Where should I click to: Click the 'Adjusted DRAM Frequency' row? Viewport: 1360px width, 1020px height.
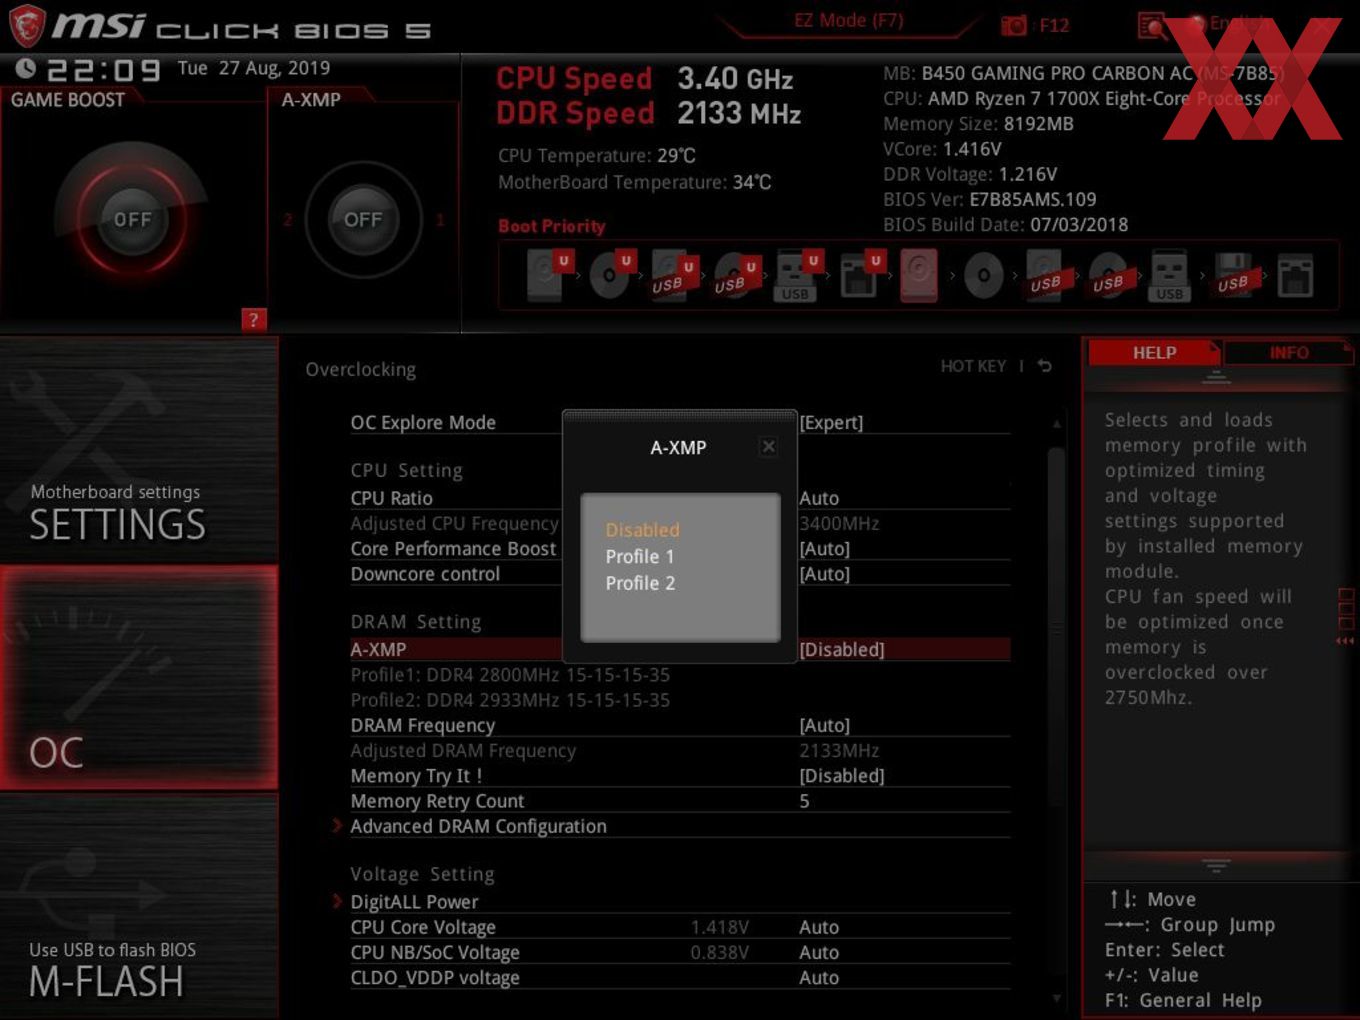[x=680, y=751]
